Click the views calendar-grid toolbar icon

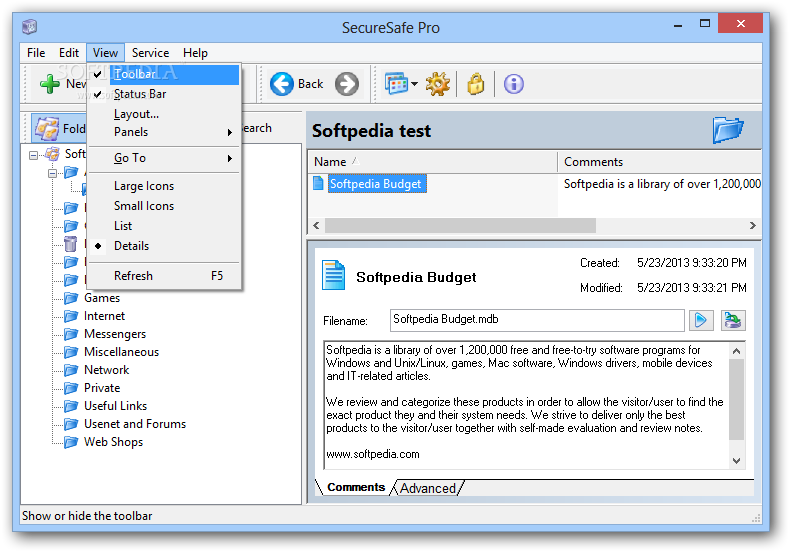coord(397,84)
